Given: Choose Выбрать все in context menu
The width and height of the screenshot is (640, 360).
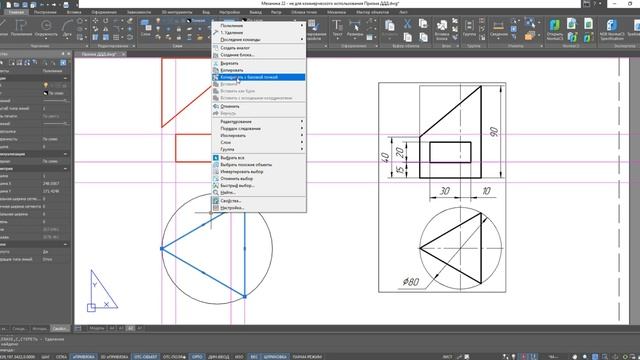Looking at the screenshot, I should (259, 158).
